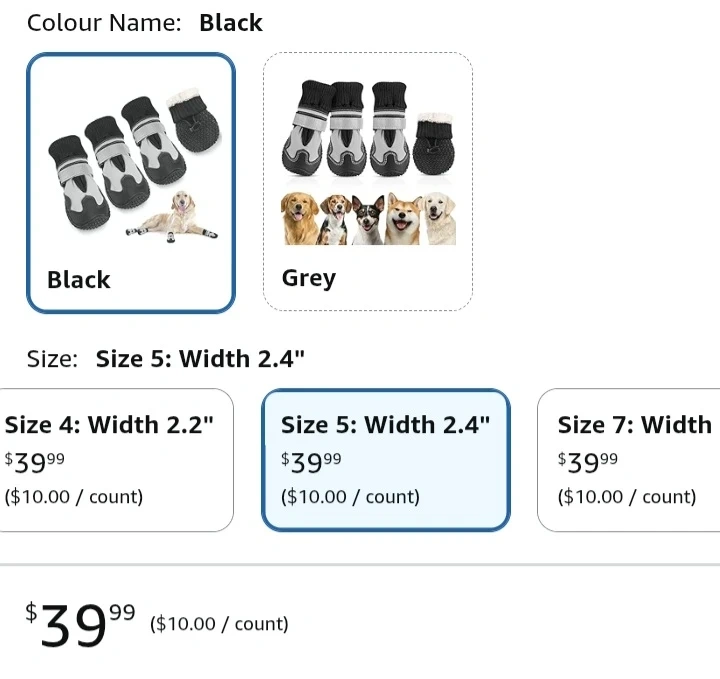Click ($10.00 / count) beside the main price
Image resolution: width=720 pixels, height=679 pixels.
219,624
